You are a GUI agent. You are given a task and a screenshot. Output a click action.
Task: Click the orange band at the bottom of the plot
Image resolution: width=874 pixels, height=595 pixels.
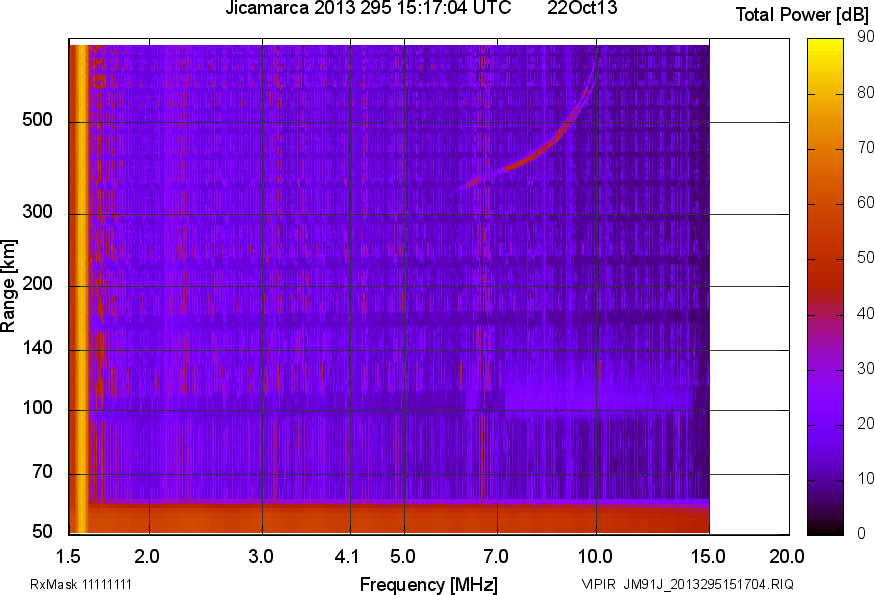point(390,520)
